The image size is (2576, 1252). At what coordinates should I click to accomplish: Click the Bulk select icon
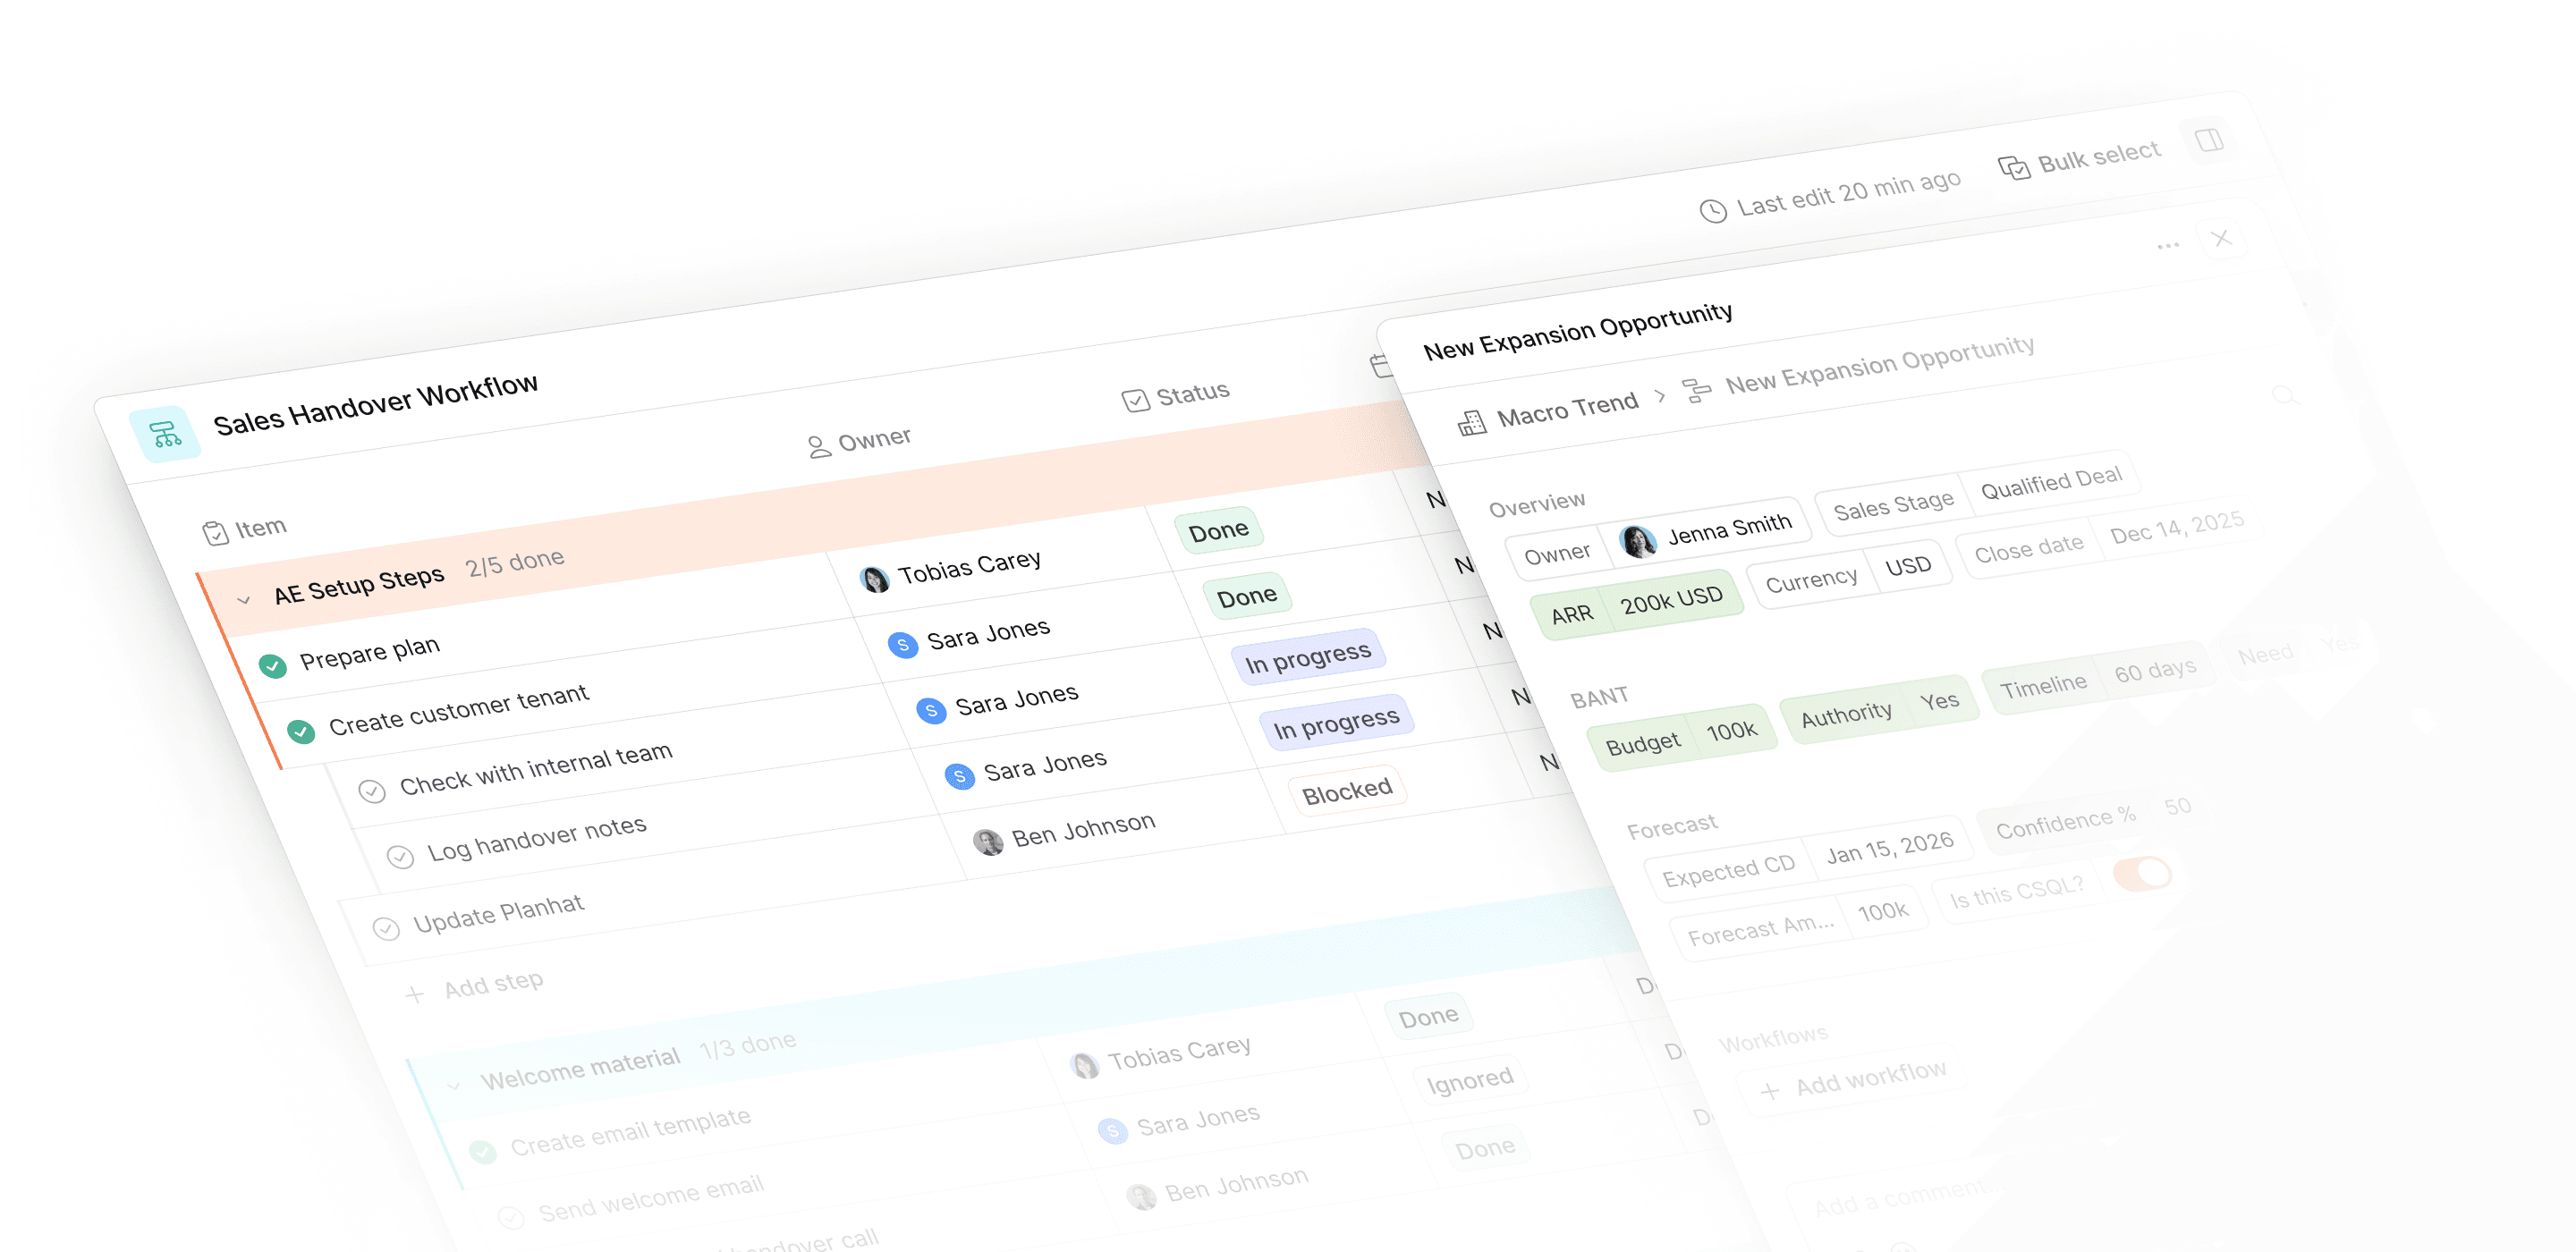tap(2013, 167)
